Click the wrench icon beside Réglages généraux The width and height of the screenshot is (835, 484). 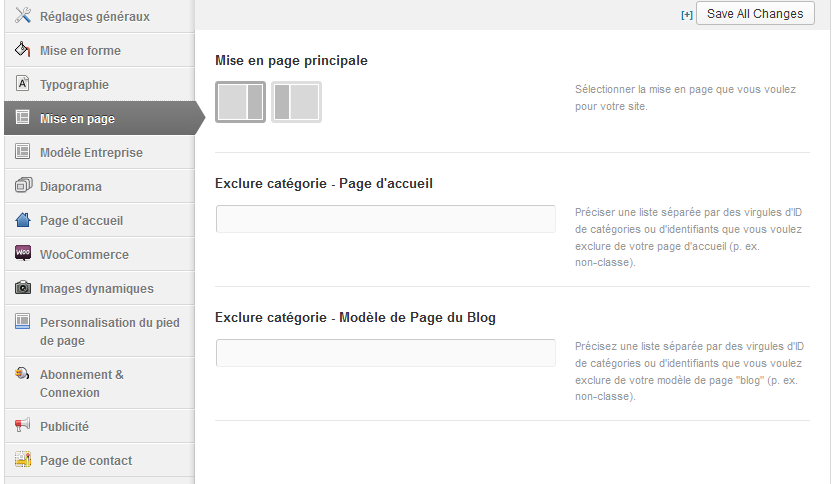(x=23, y=16)
